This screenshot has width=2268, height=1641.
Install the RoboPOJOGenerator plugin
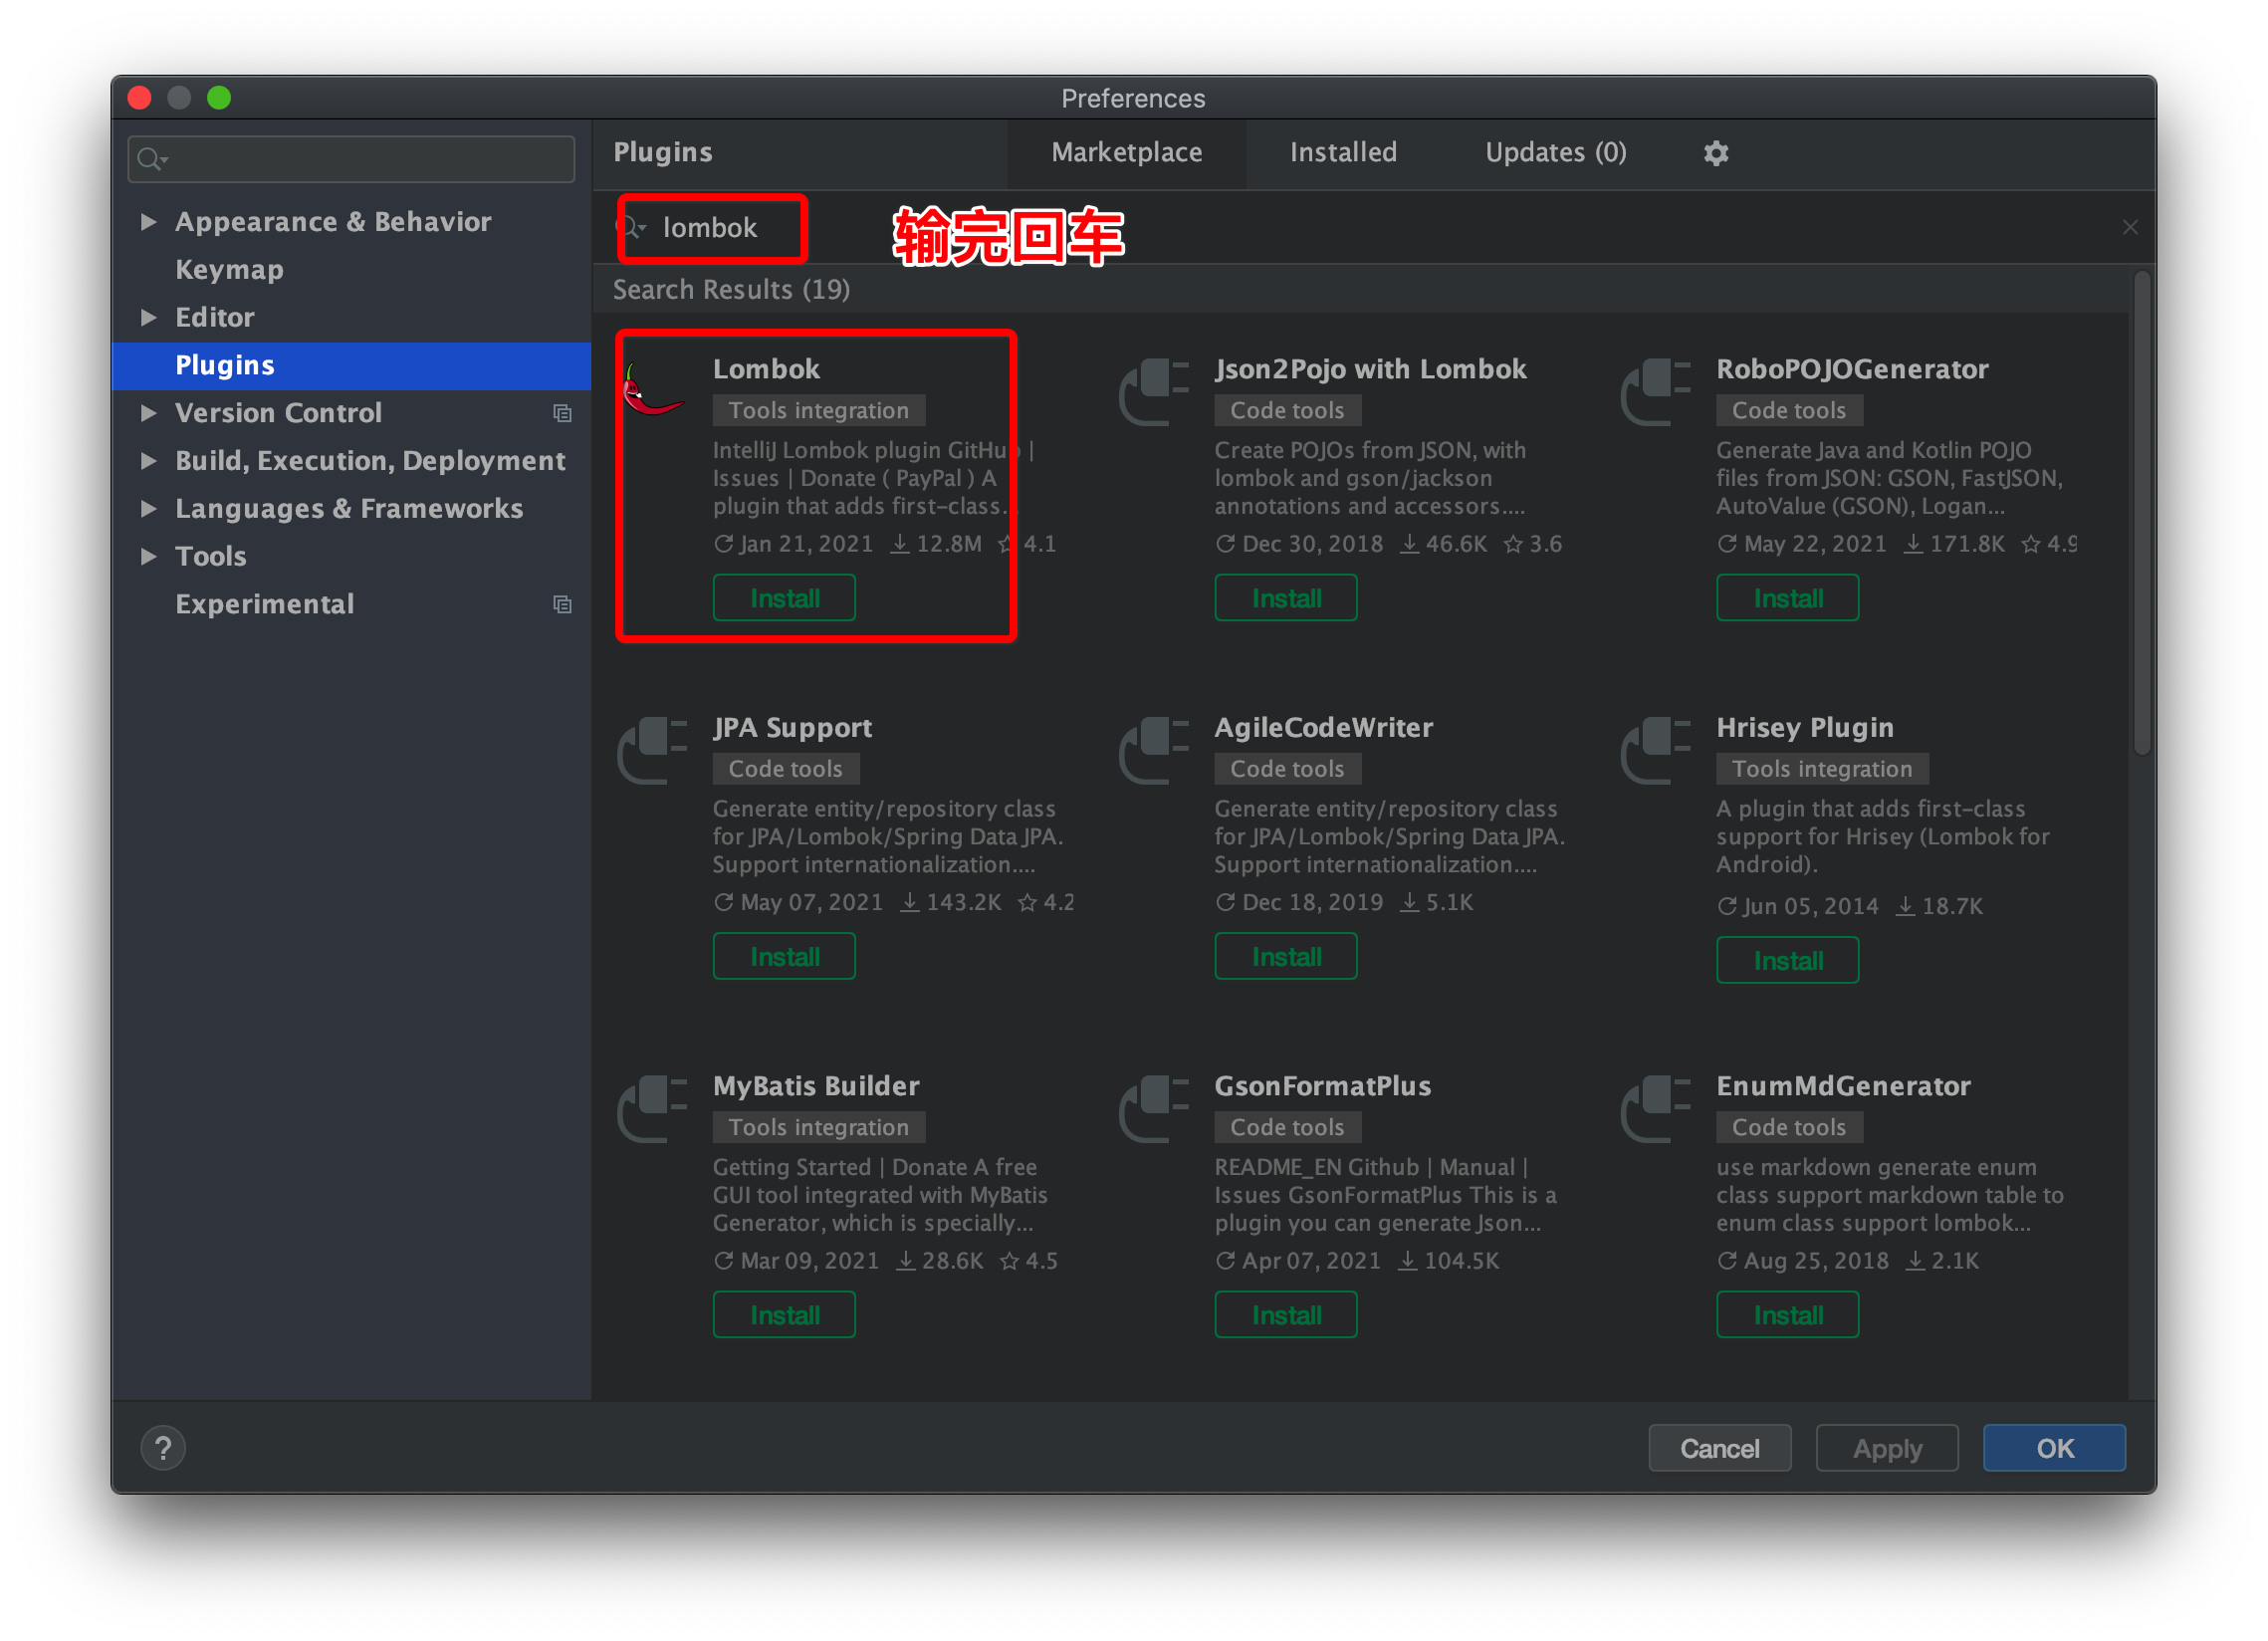click(1788, 598)
